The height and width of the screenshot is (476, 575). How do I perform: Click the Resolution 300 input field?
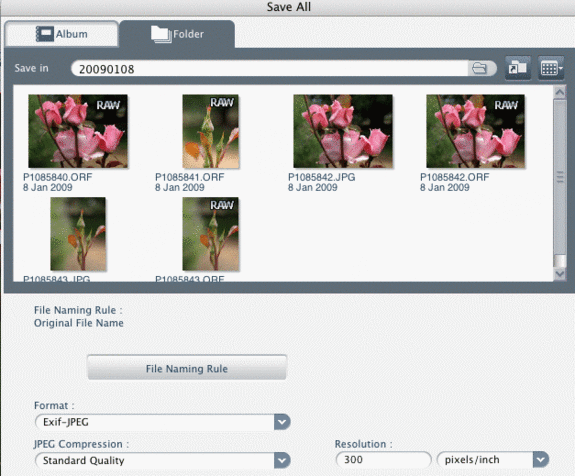click(383, 459)
